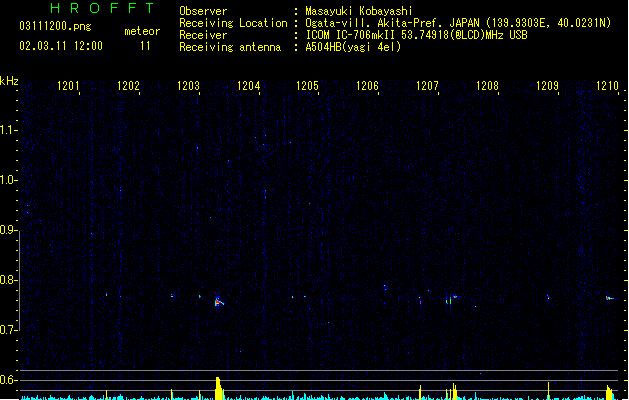Click the Receiving Location label
The height and width of the screenshot is (400, 629).
(233, 23)
